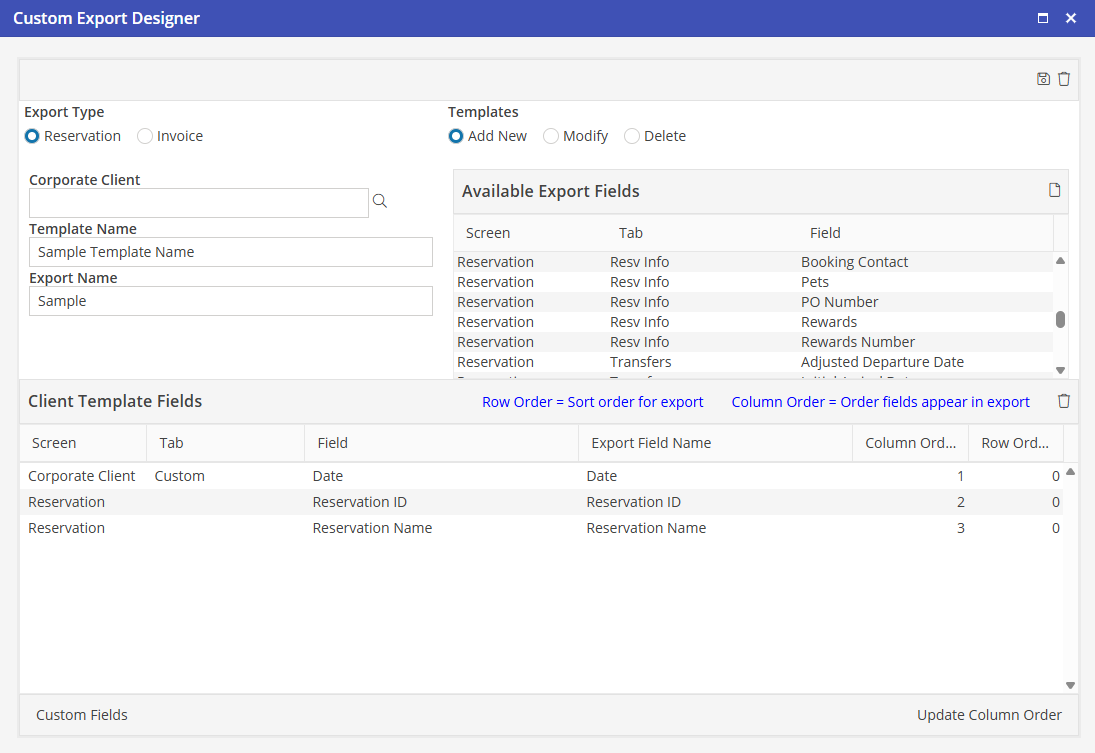Click the Custom Fields button
1095x753 pixels.
tap(82, 715)
